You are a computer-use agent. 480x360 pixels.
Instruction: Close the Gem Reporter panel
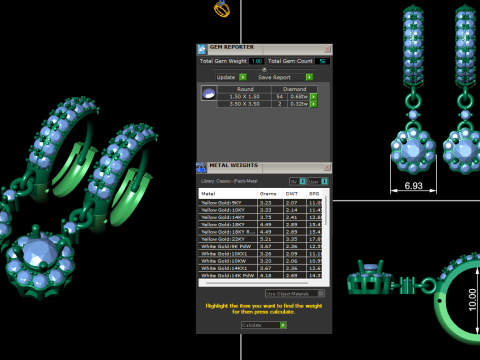pyautogui.click(x=327, y=49)
